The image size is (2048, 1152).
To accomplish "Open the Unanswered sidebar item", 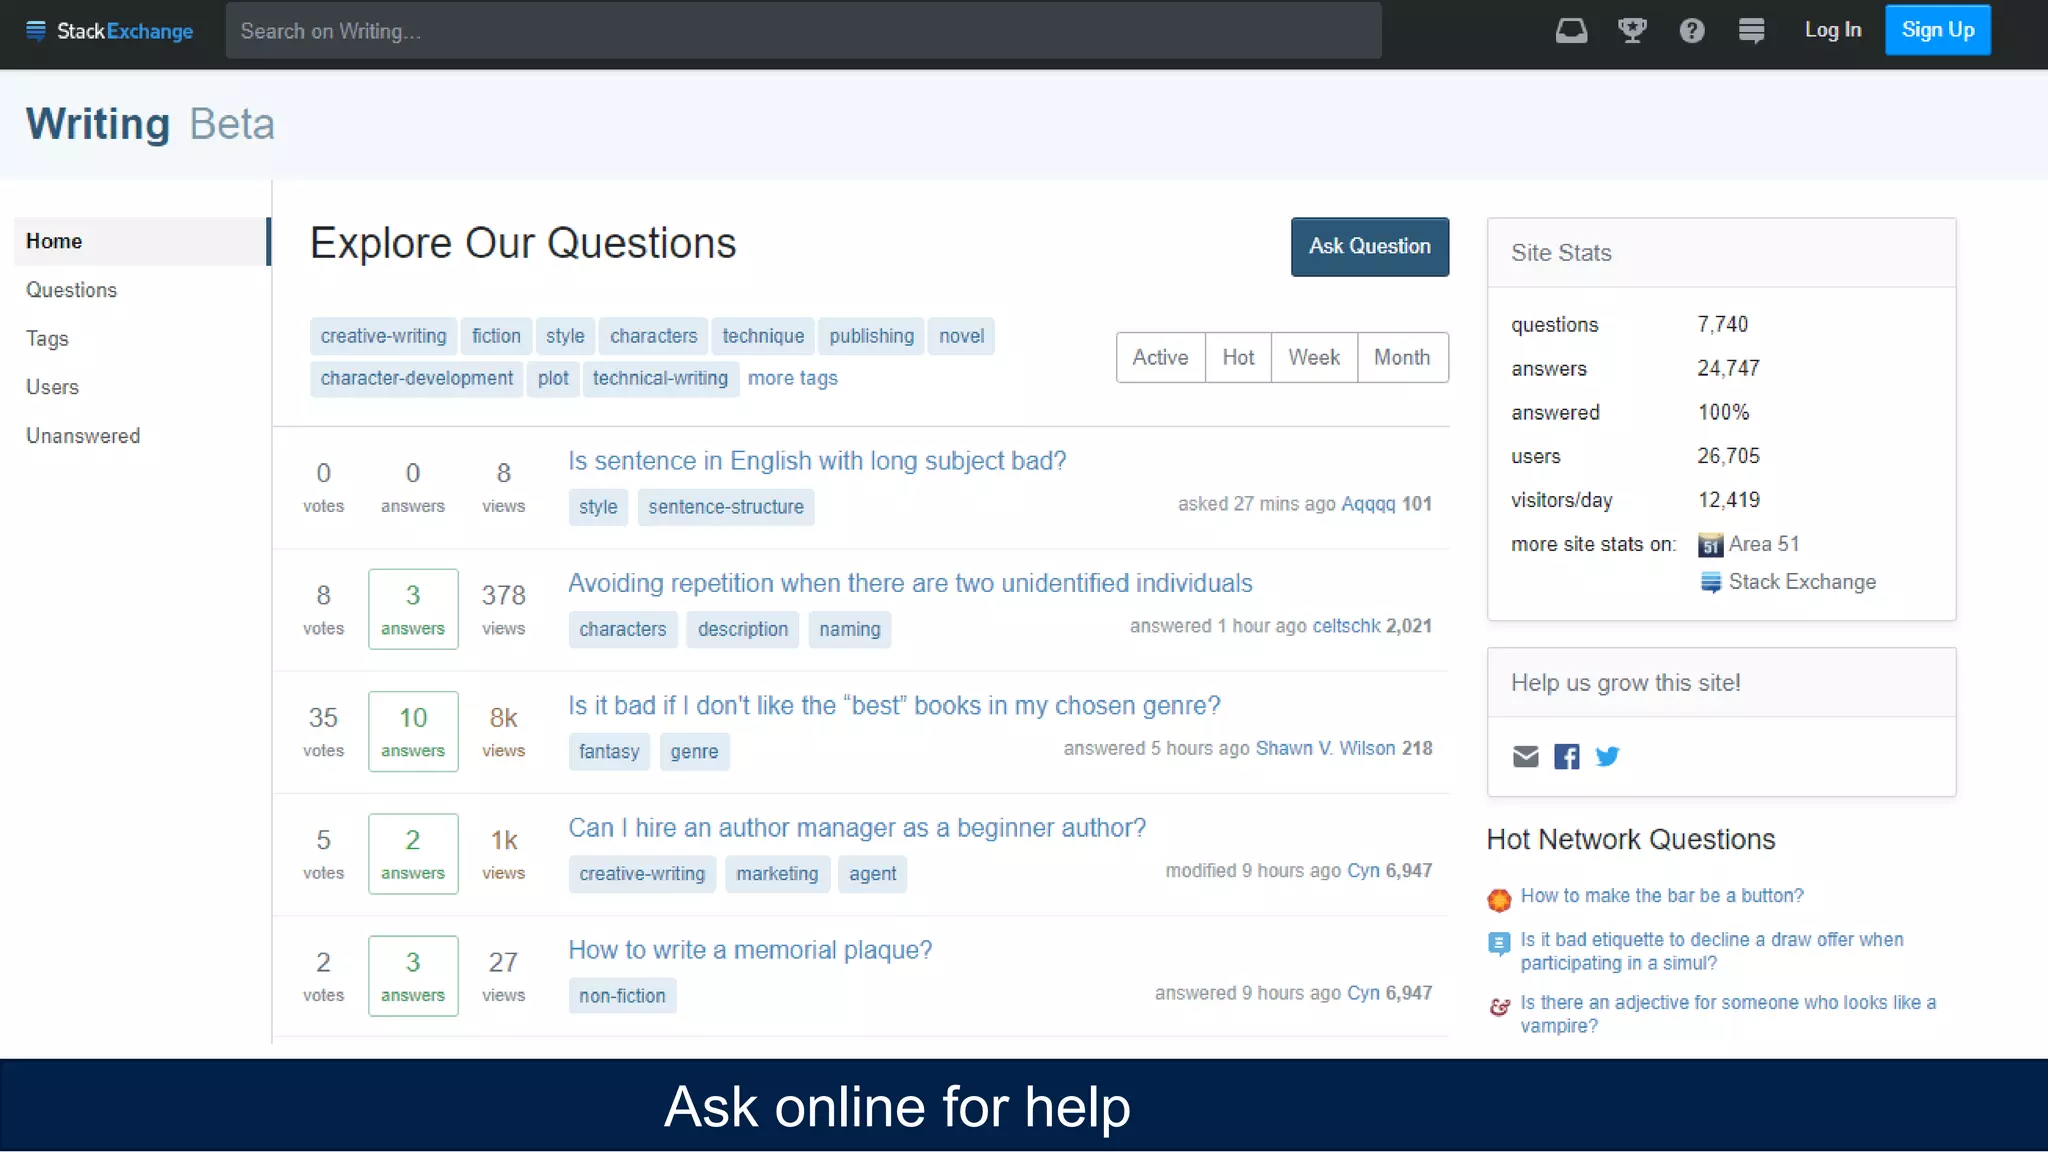I will 83,436.
